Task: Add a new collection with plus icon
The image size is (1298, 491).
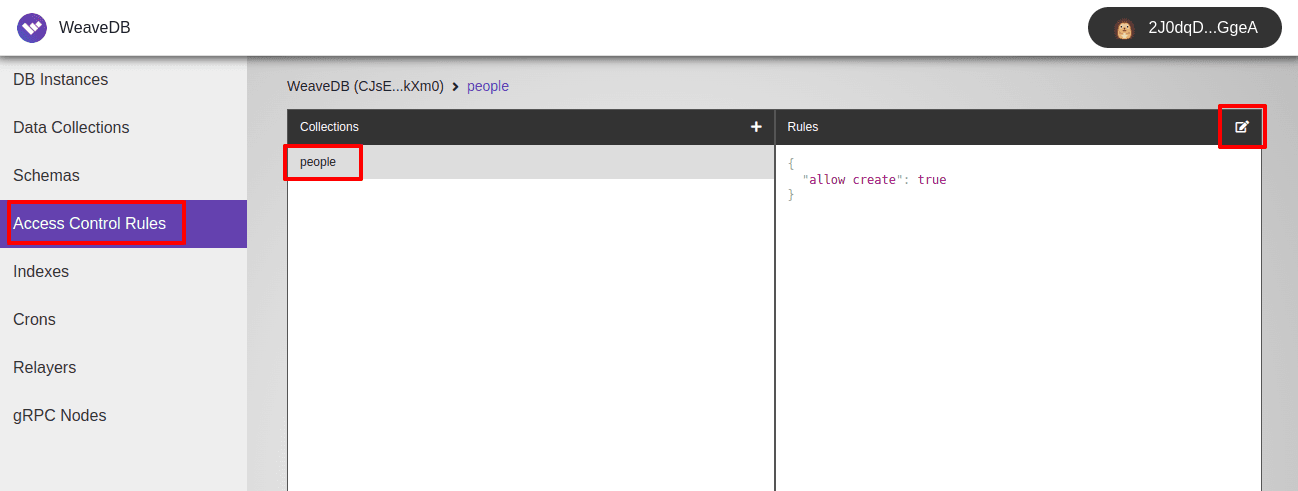Action: [756, 127]
